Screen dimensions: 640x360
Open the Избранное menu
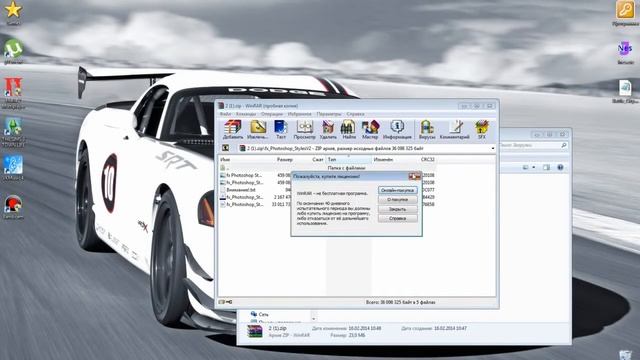click(299, 114)
